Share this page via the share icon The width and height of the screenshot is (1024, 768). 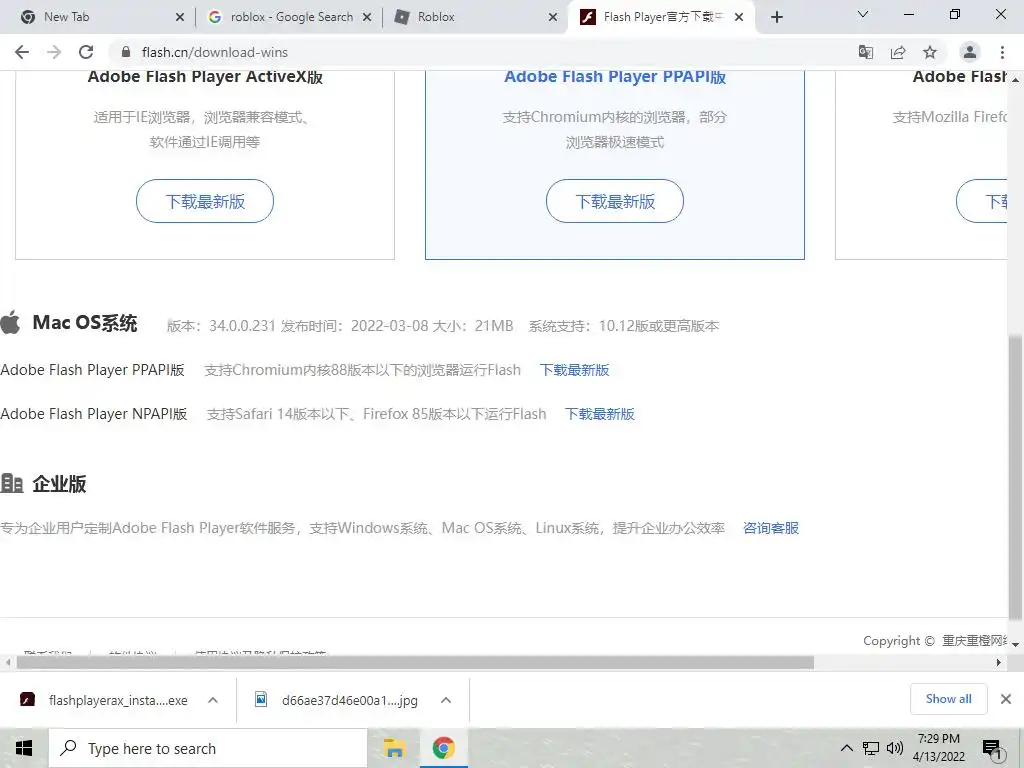click(898, 52)
